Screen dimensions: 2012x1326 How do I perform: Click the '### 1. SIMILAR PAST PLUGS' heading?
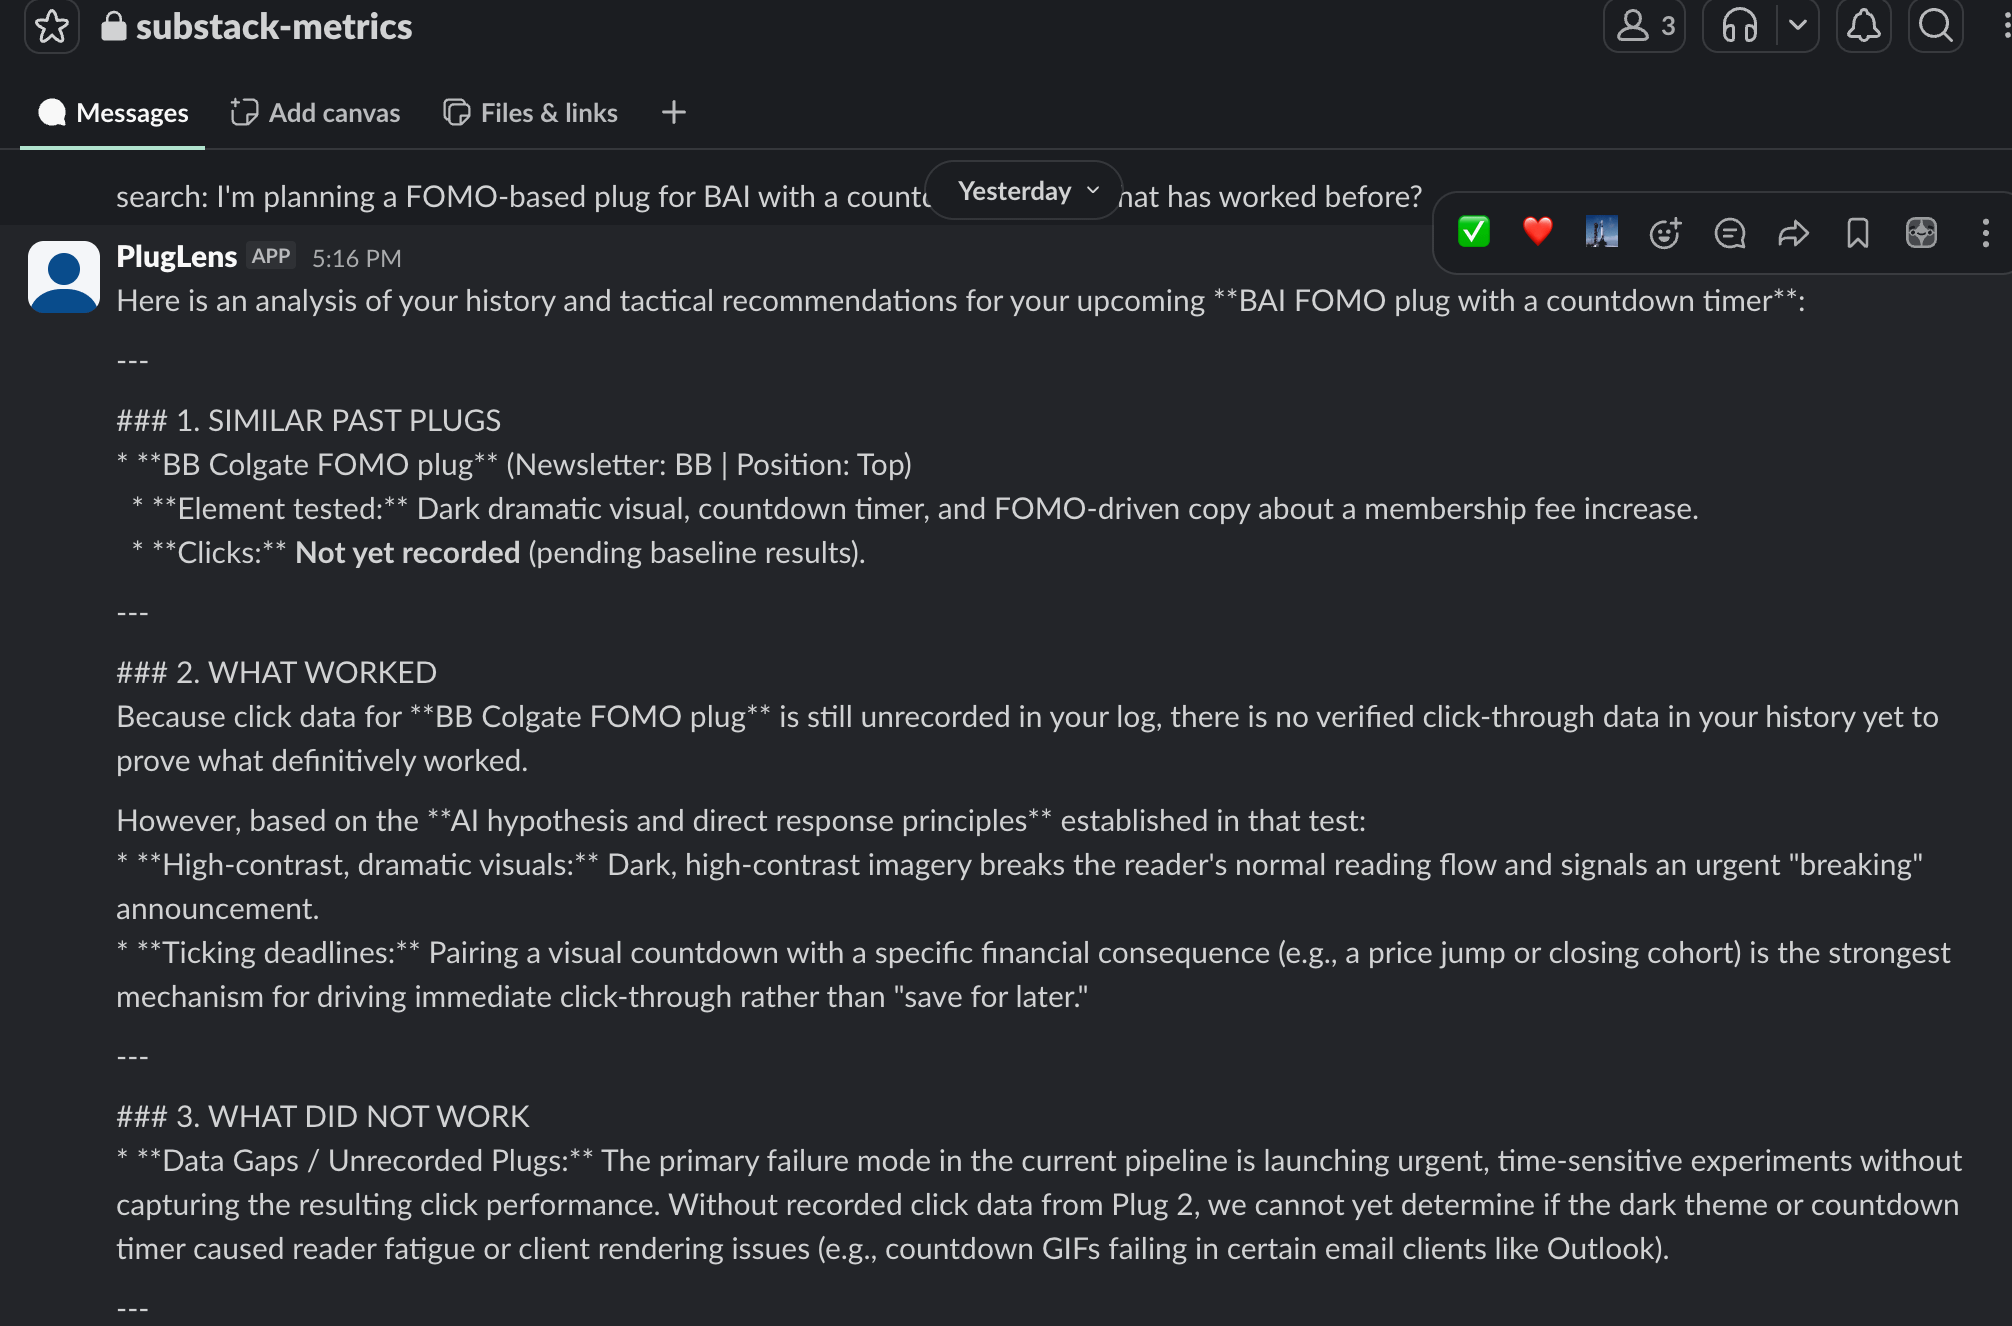[308, 421]
